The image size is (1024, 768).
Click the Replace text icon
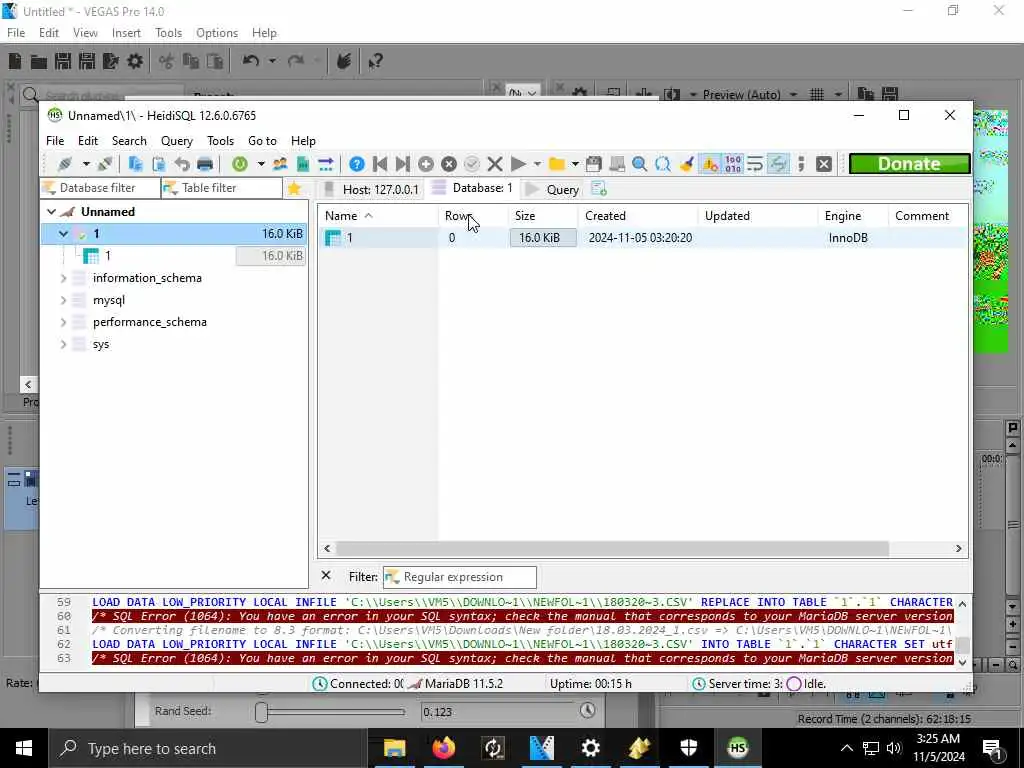663,164
